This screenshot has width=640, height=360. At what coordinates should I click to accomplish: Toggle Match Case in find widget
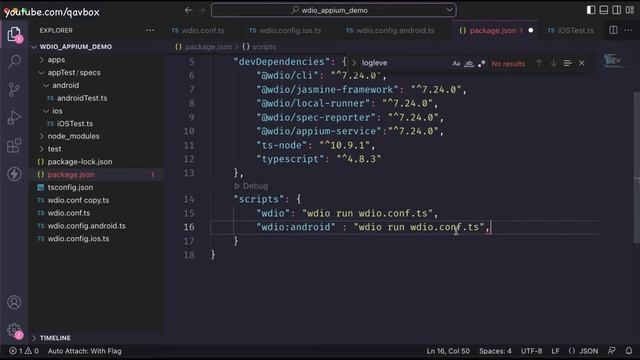(456, 63)
